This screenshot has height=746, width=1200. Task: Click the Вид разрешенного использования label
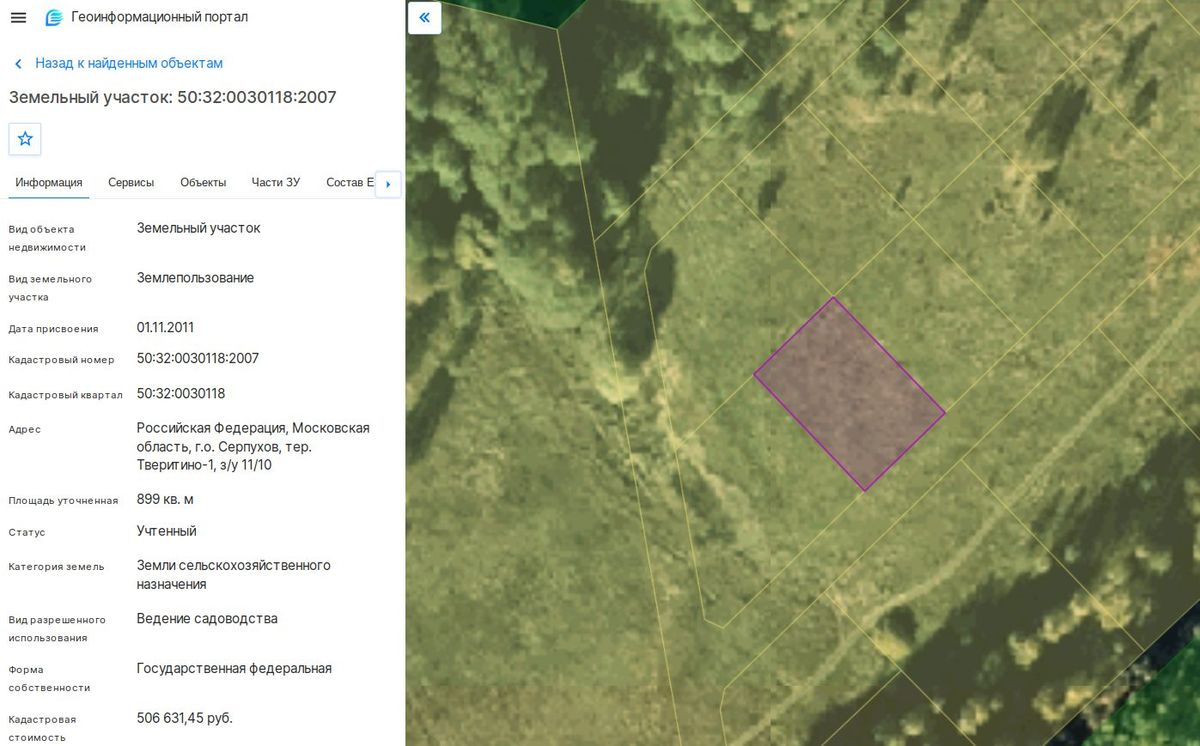click(x=57, y=629)
